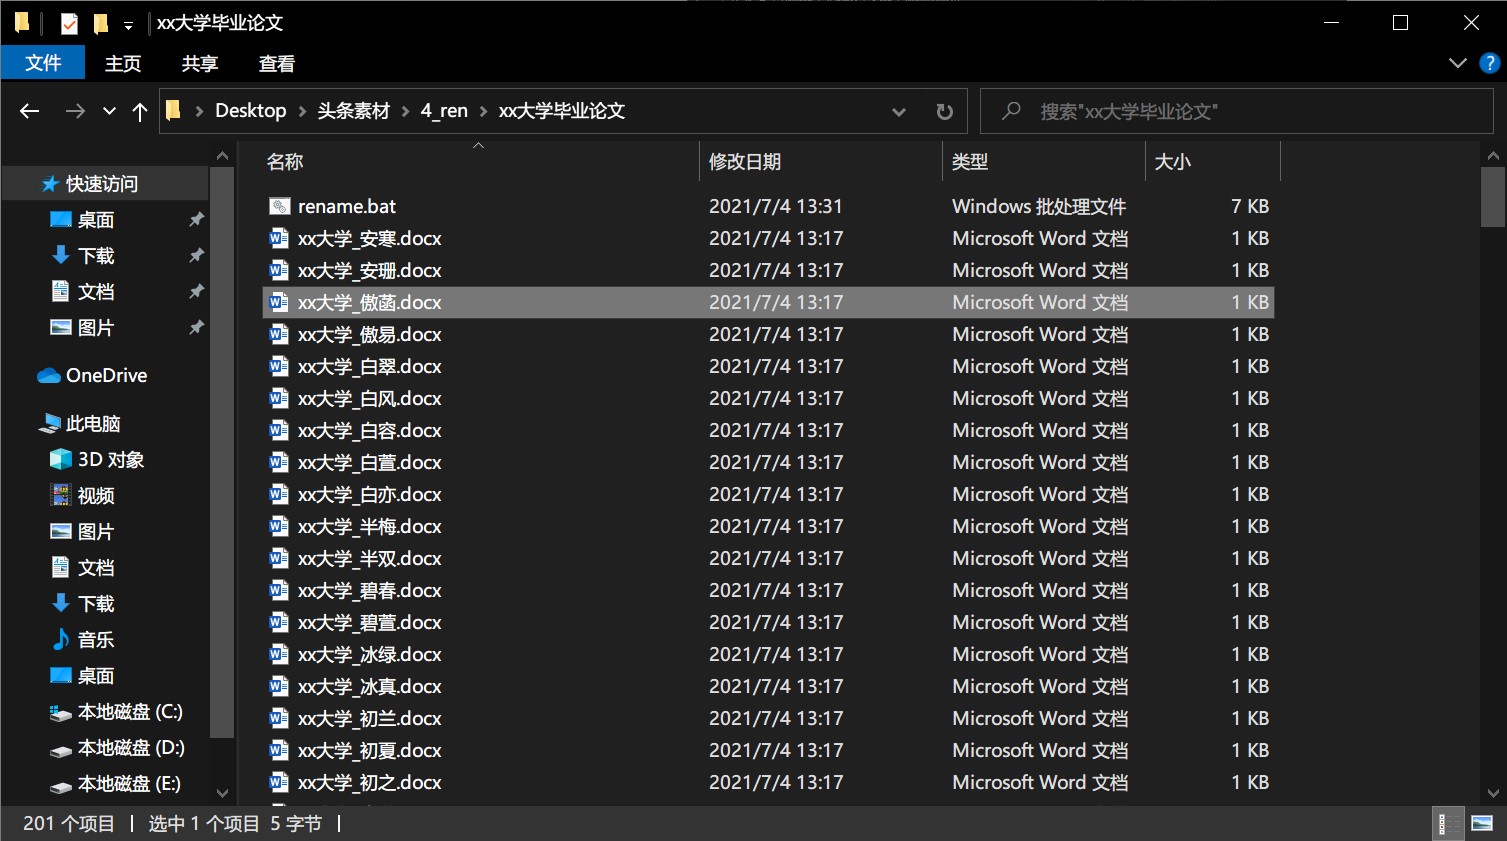1507x841 pixels.
Task: Refresh the current folder view
Action: point(944,111)
